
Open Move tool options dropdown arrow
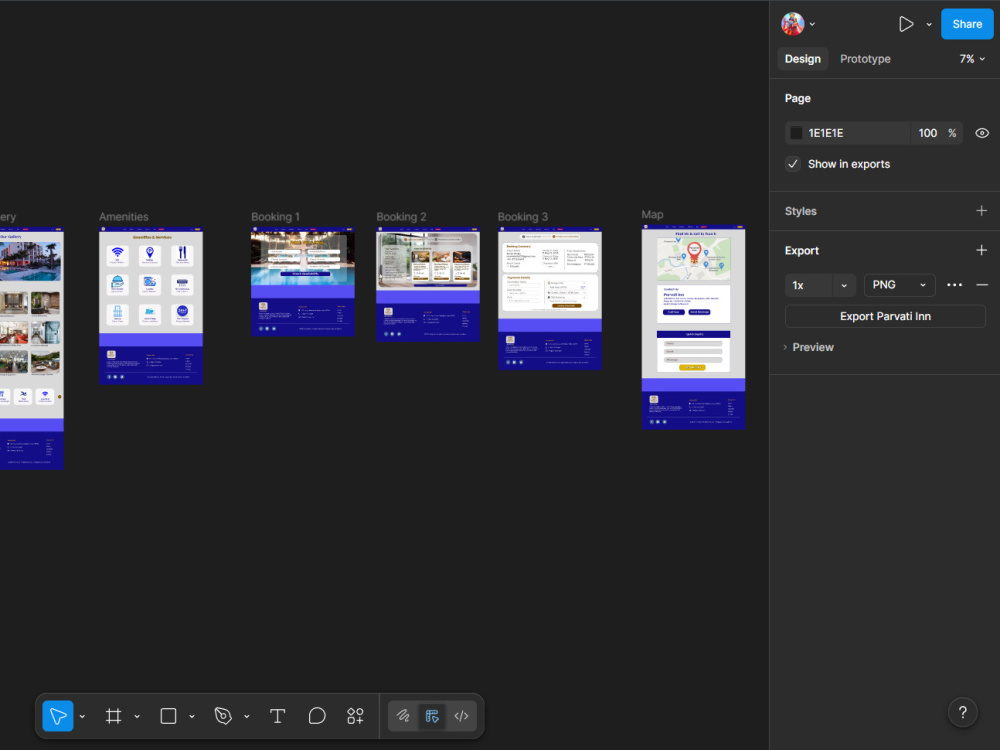click(82, 716)
